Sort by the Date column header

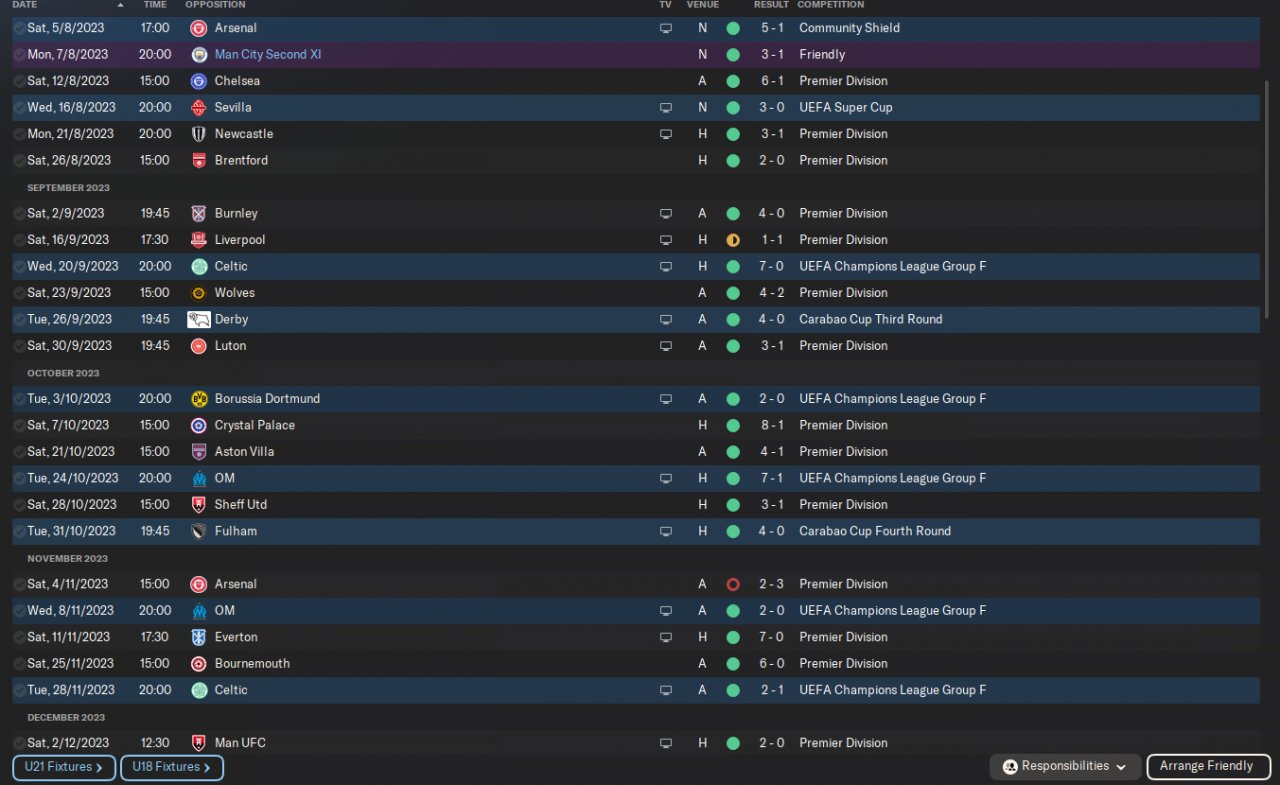tap(24, 5)
